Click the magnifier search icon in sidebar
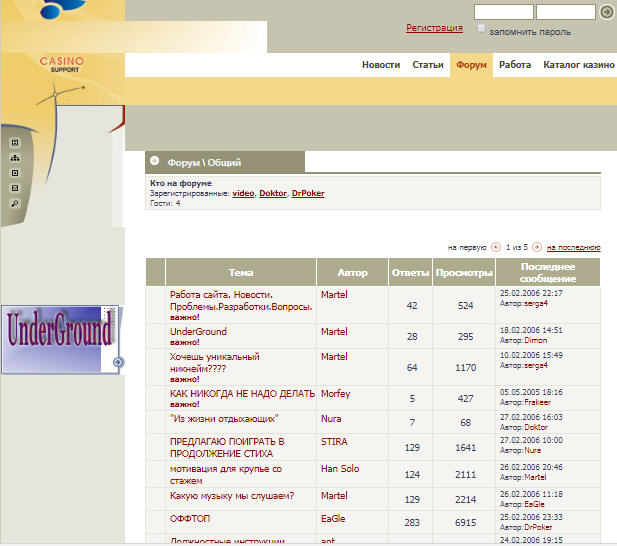This screenshot has width=617, height=546. [x=15, y=203]
